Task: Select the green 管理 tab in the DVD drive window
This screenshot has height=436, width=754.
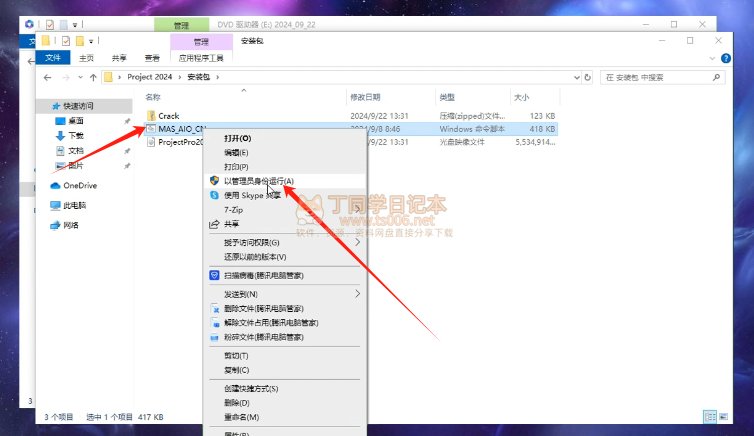Action: click(182, 25)
